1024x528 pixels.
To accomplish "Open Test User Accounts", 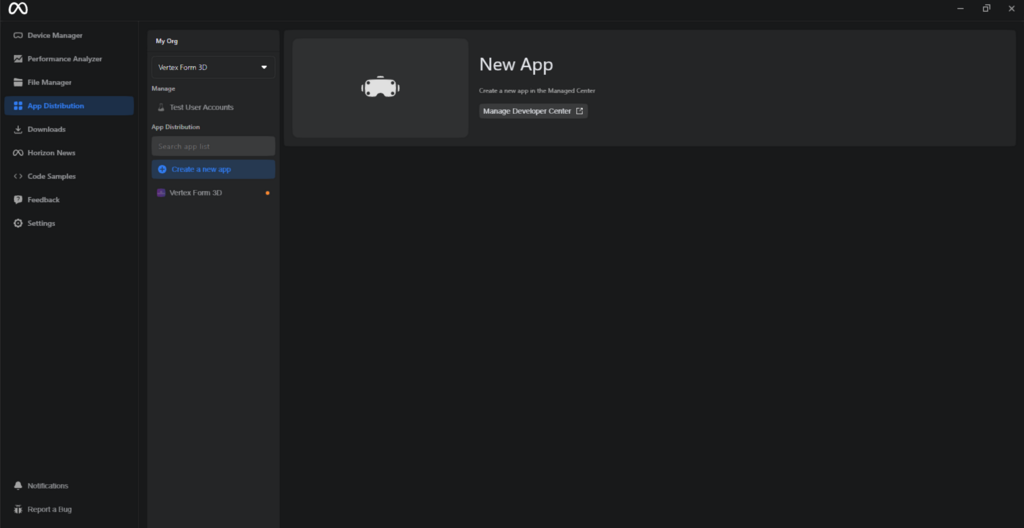I will 201,107.
